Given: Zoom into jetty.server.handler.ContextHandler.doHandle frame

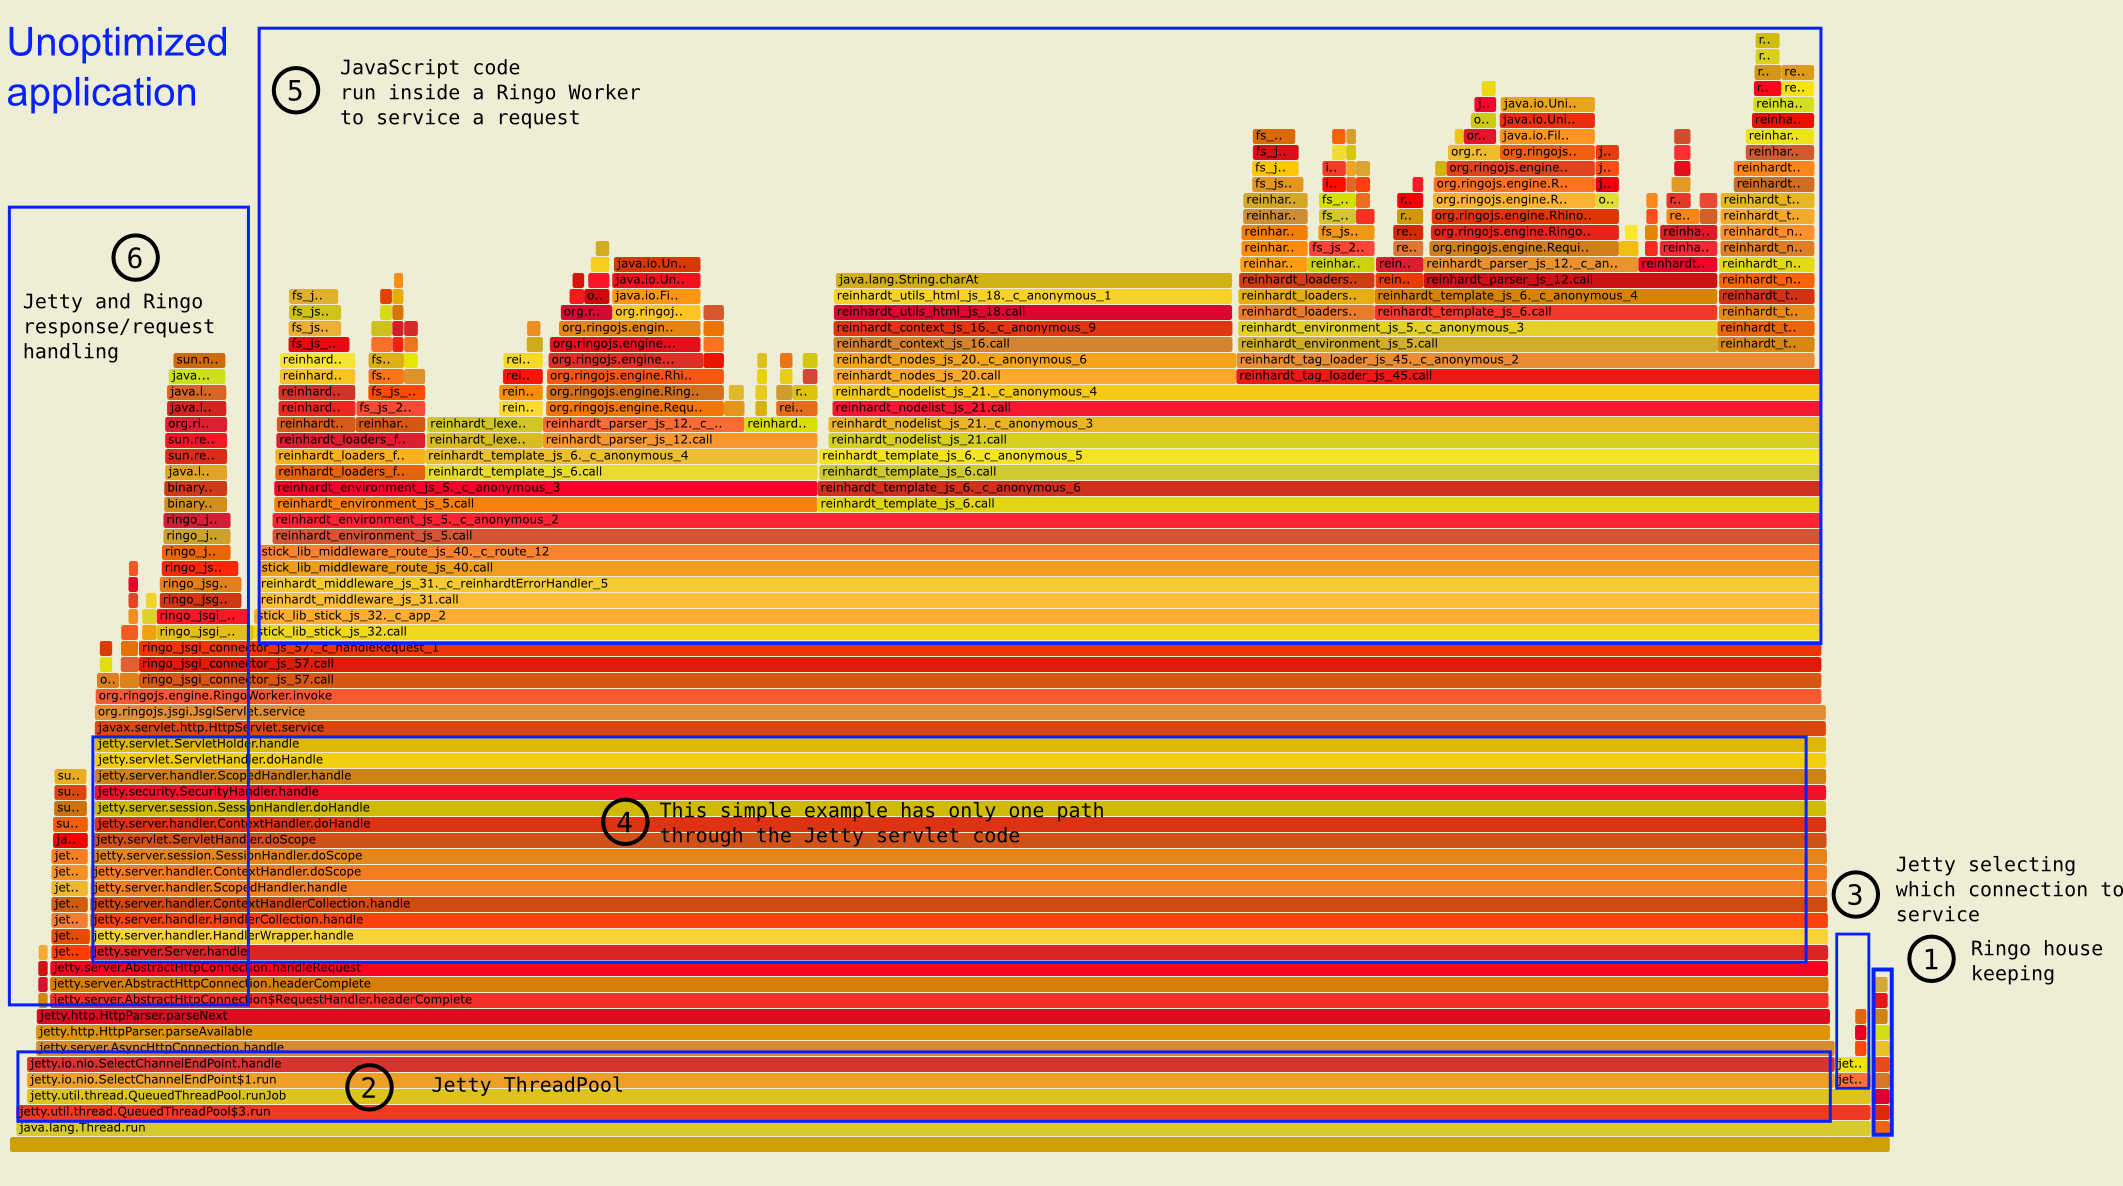Looking at the screenshot, I should pyautogui.click(x=960, y=824).
